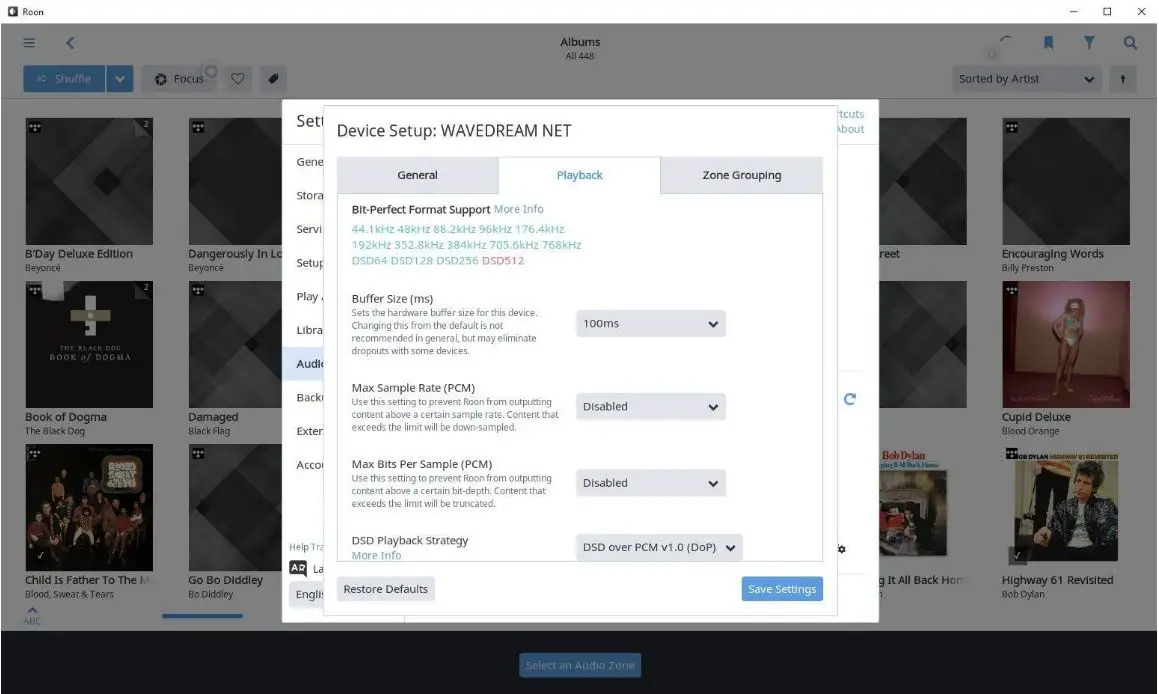
Task: Click the artist name Blood Orange
Action: tap(1030, 431)
